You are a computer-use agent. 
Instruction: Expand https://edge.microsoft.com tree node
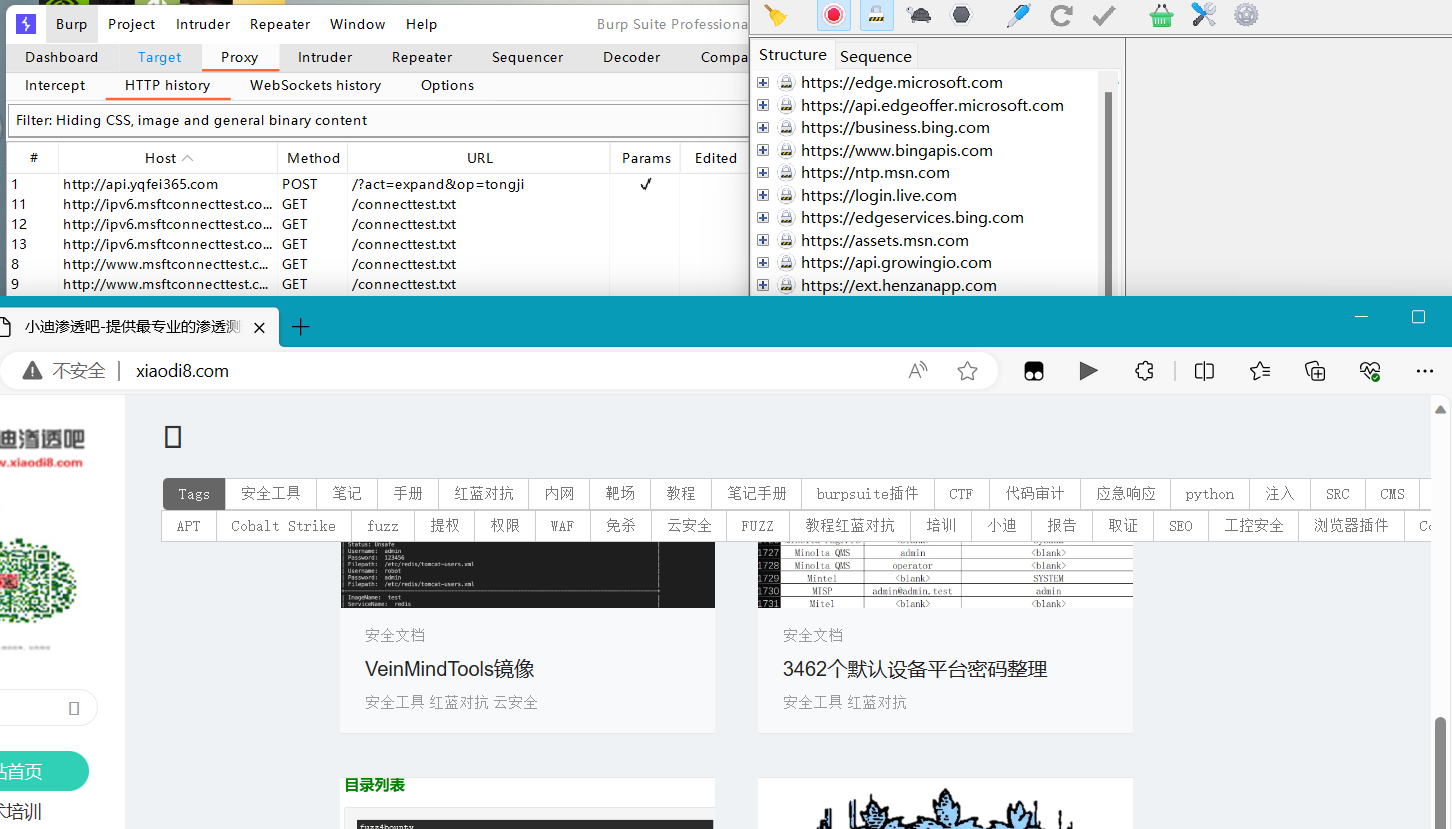tap(763, 83)
